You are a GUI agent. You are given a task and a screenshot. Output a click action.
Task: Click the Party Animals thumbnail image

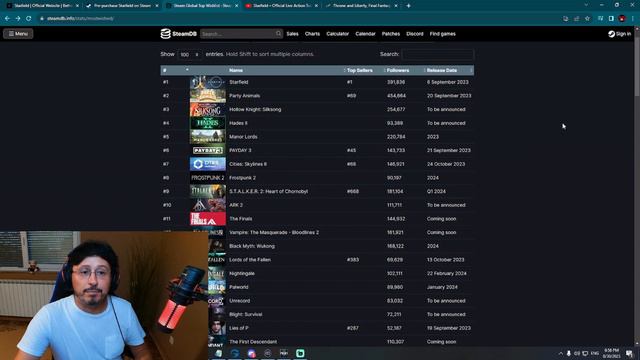click(208, 96)
